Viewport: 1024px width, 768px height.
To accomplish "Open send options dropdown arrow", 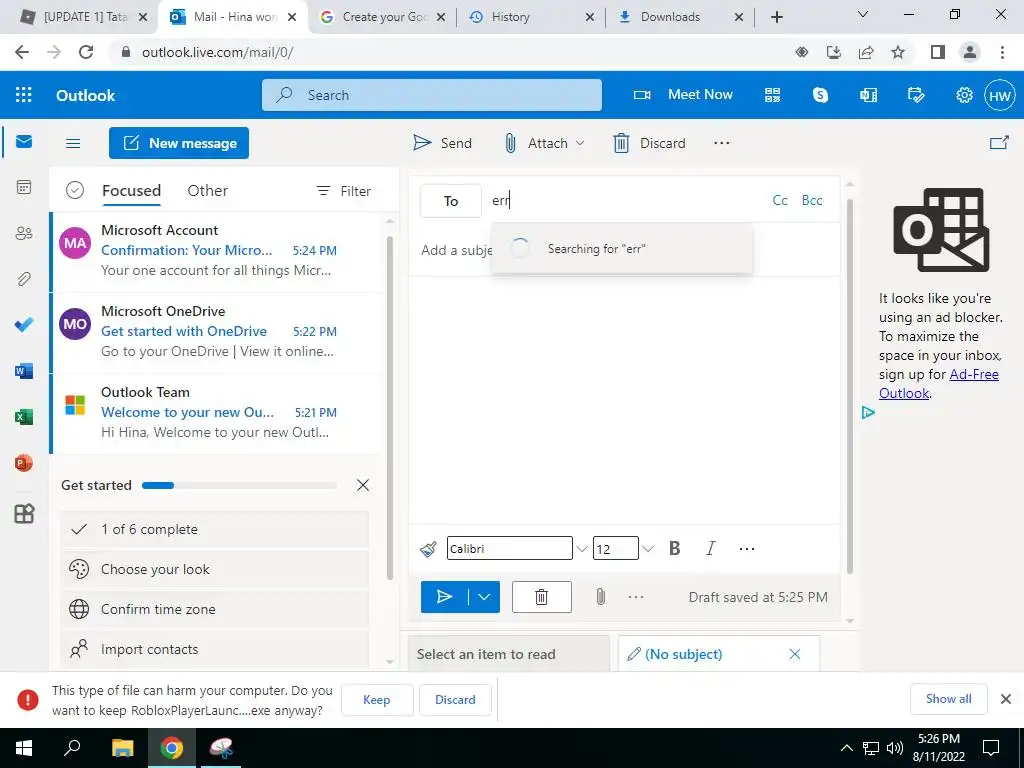I will tap(484, 597).
